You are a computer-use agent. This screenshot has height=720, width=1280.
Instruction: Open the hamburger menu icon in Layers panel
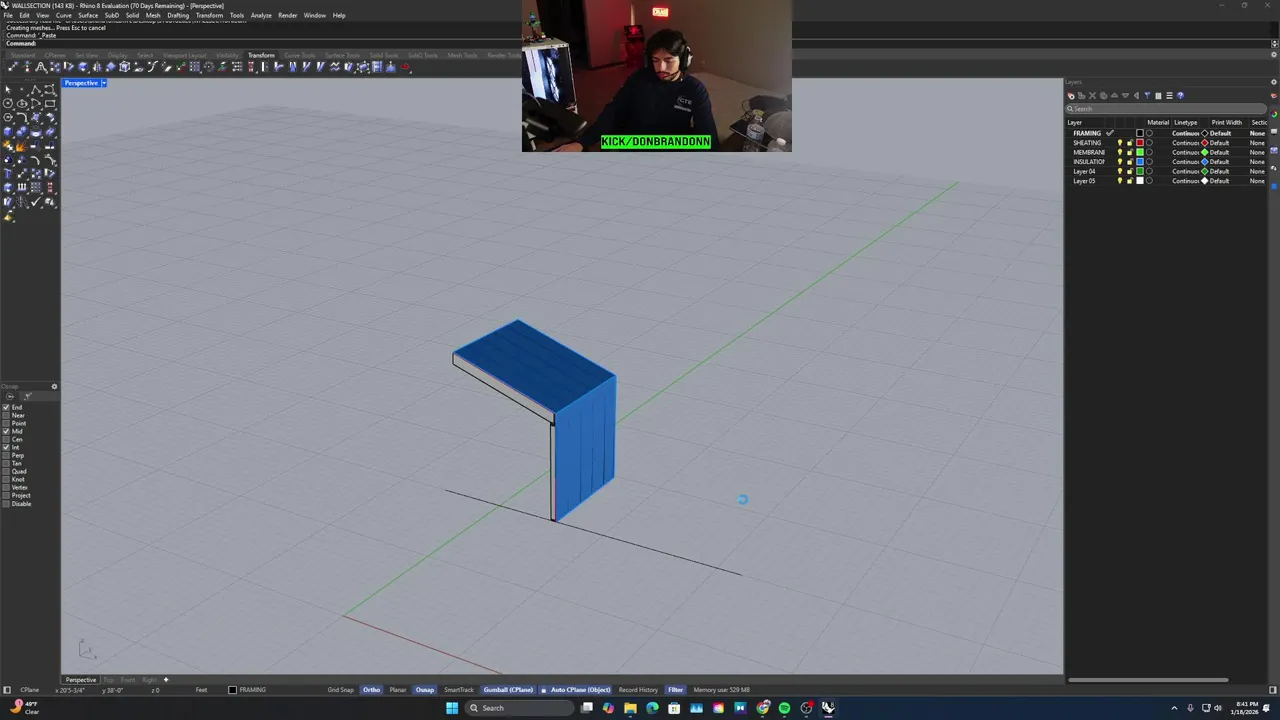1170,96
